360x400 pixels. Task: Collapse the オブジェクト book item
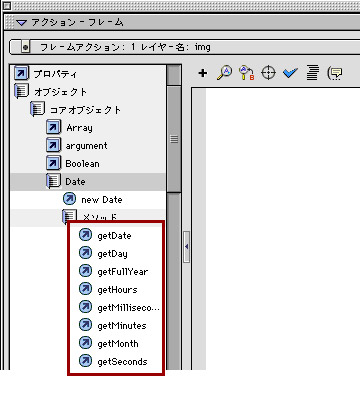pyautogui.click(x=21, y=91)
